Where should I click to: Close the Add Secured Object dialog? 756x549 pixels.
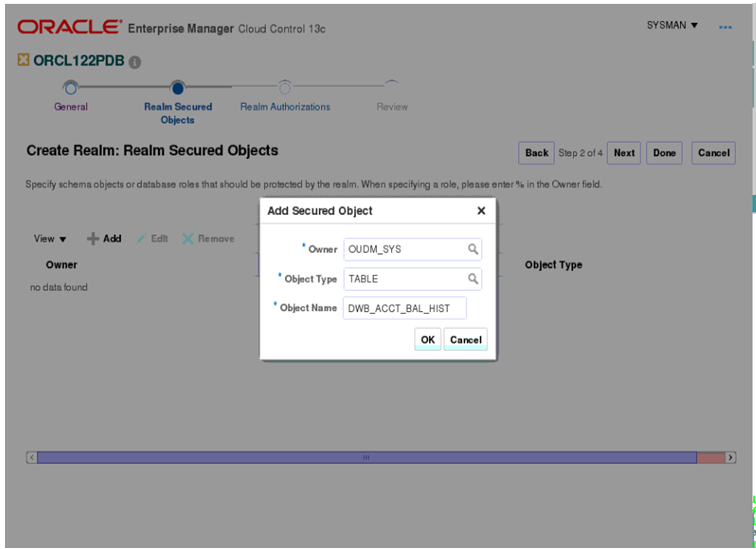pyautogui.click(x=481, y=211)
